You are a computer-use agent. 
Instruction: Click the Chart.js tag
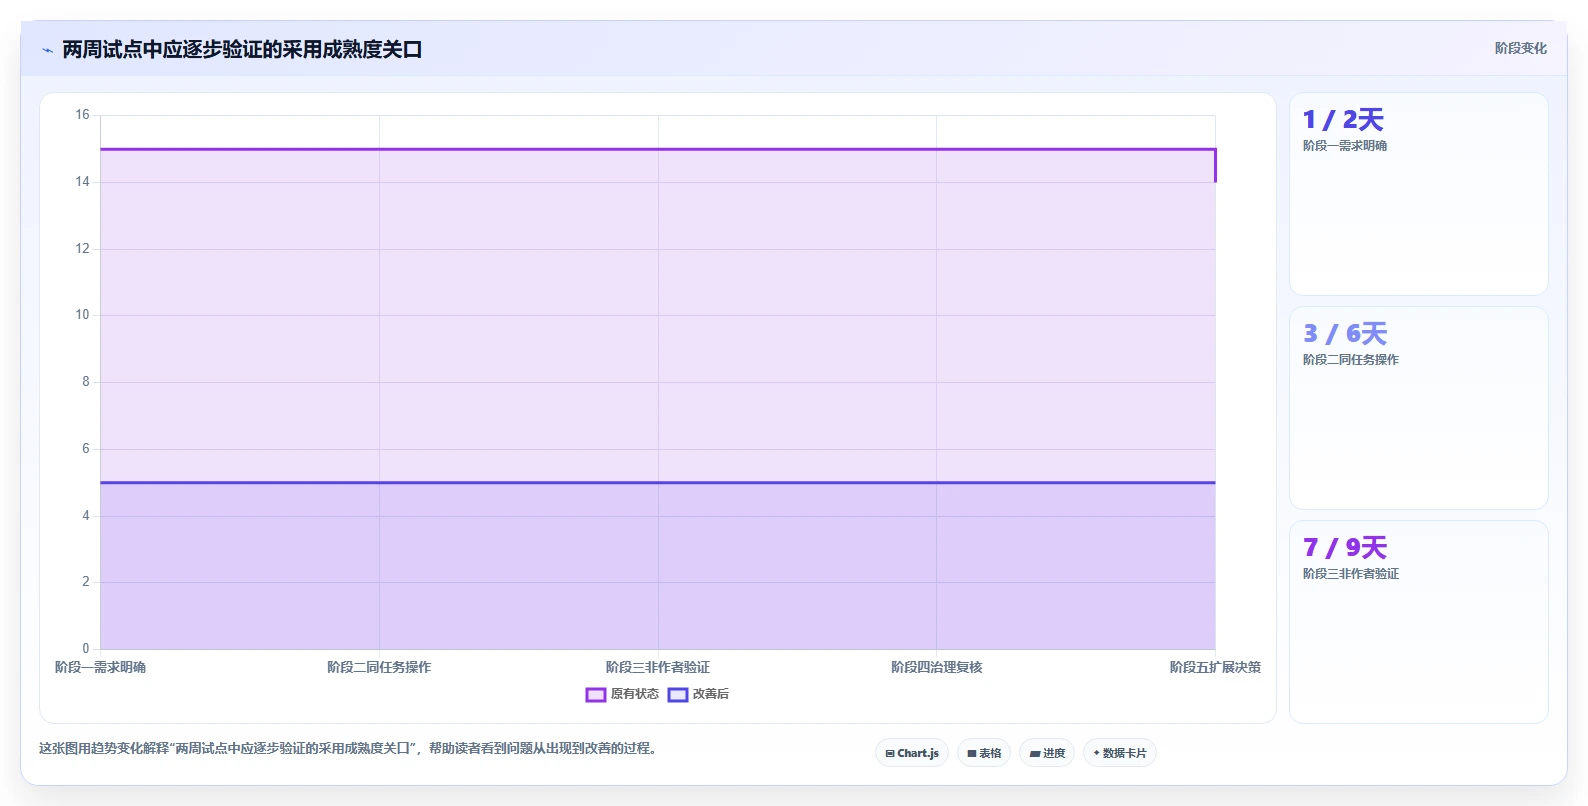coord(912,753)
